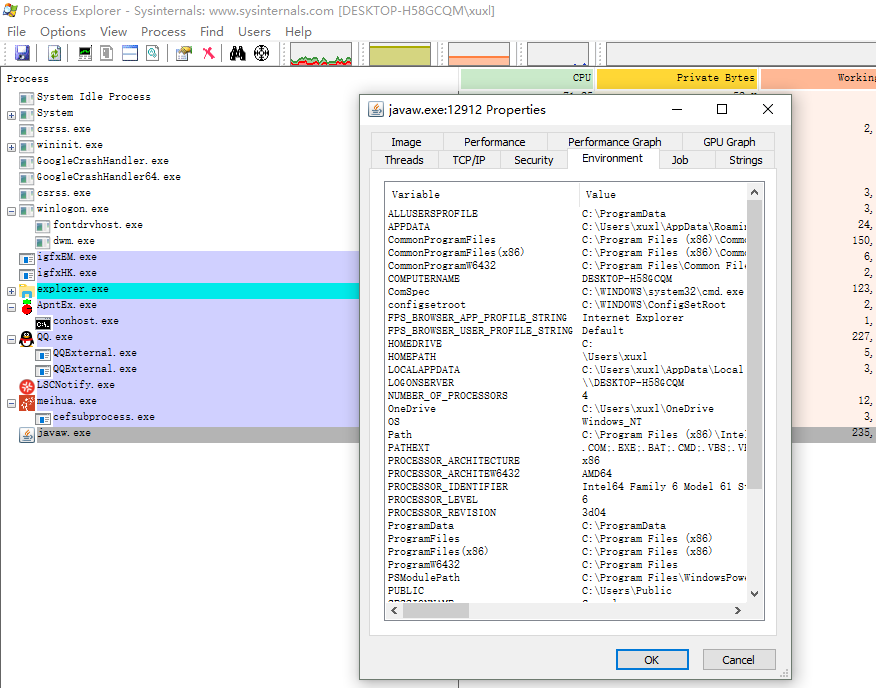876x688 pixels.
Task: Select the crosshair Find Window's Process icon
Action: click(261, 53)
